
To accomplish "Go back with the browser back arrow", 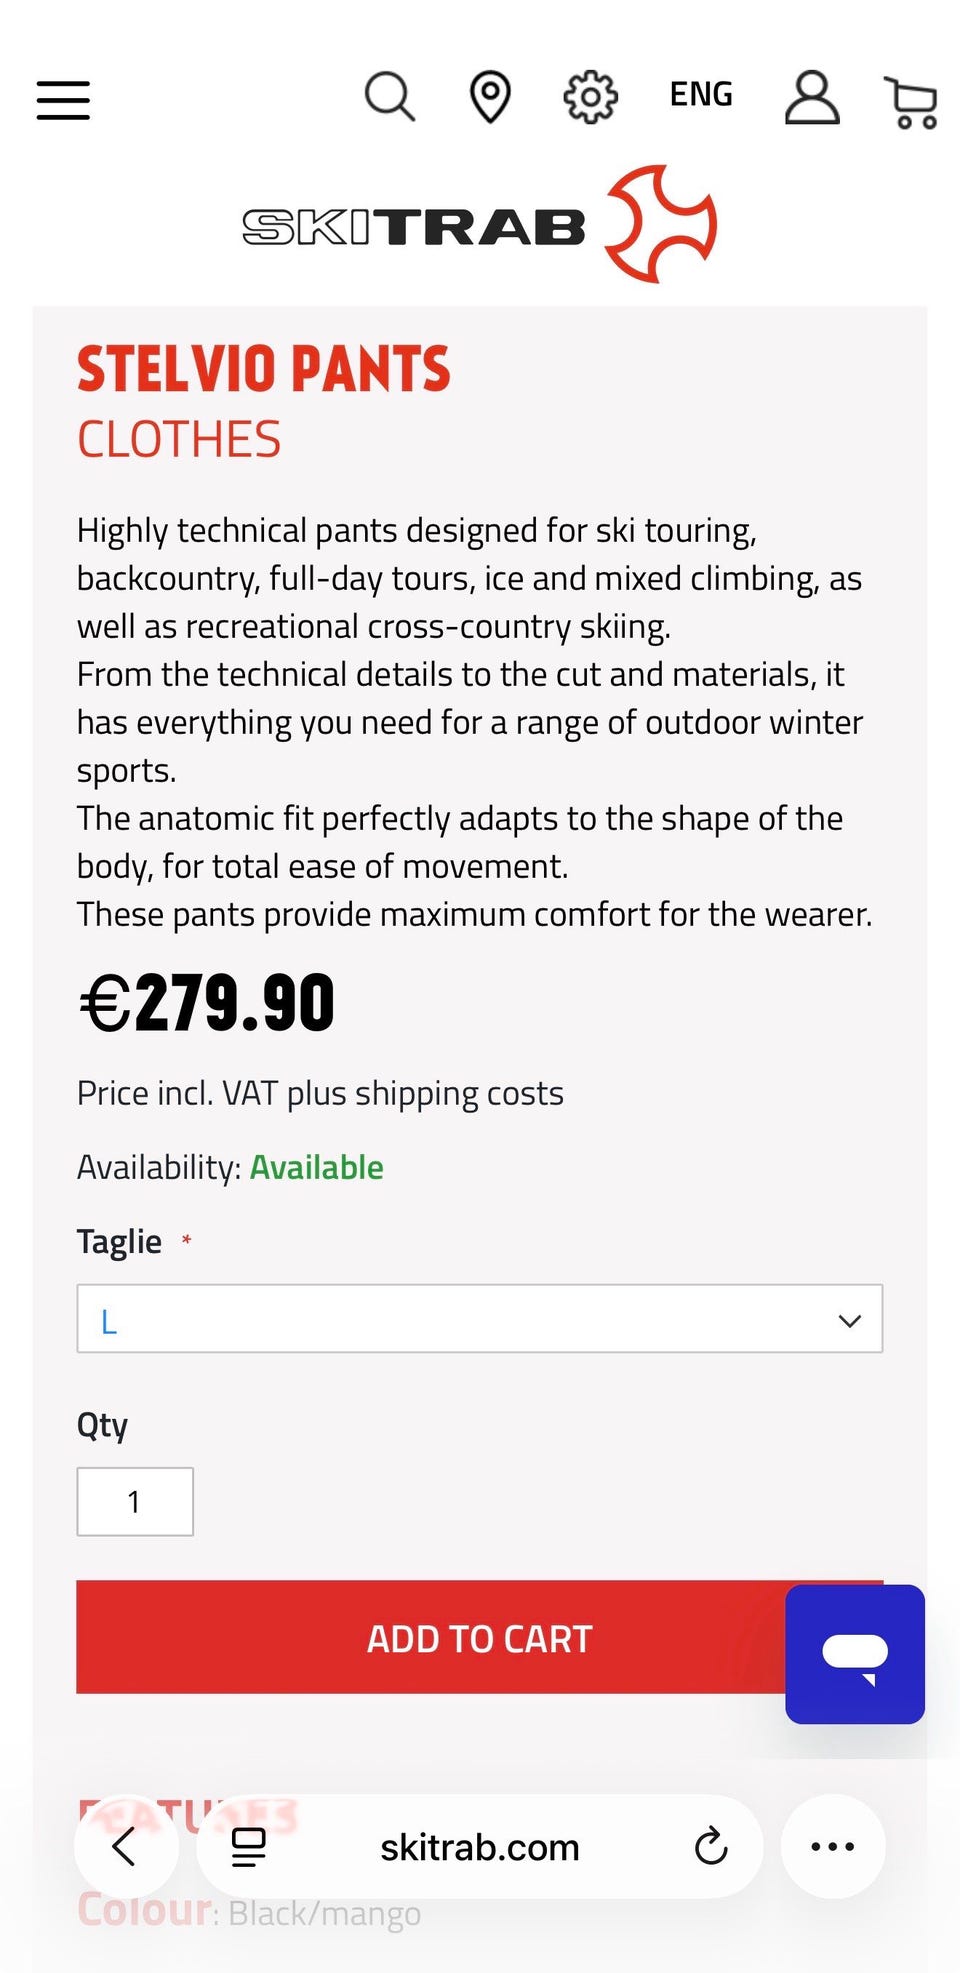I will pyautogui.click(x=125, y=1846).
